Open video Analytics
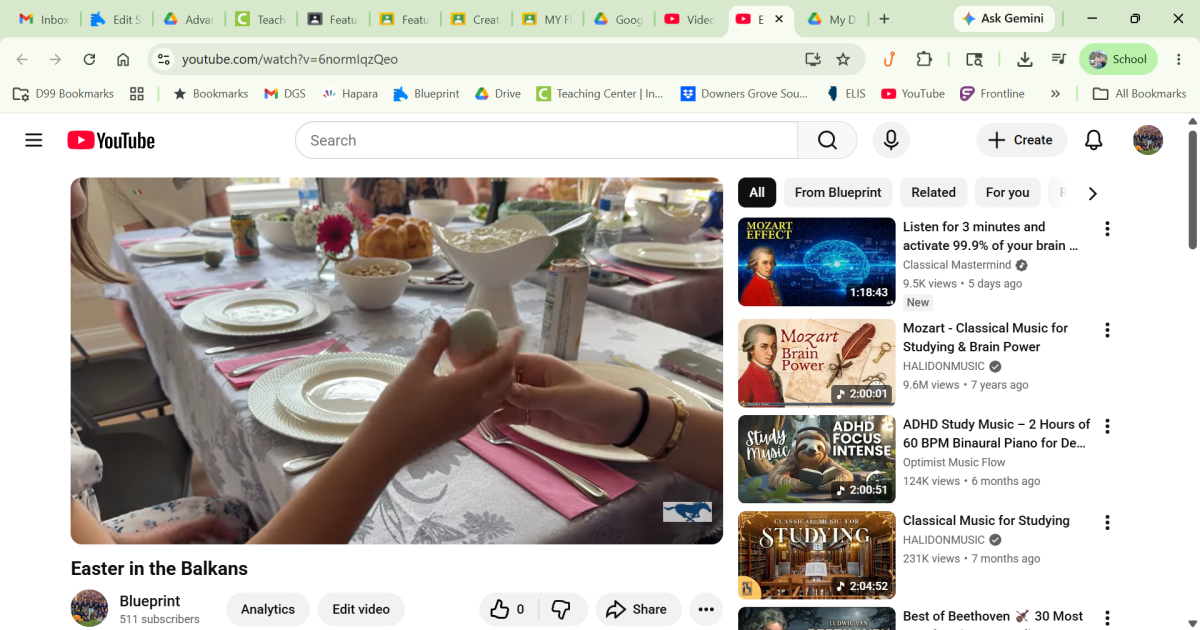The height and width of the screenshot is (630, 1200). click(268, 609)
